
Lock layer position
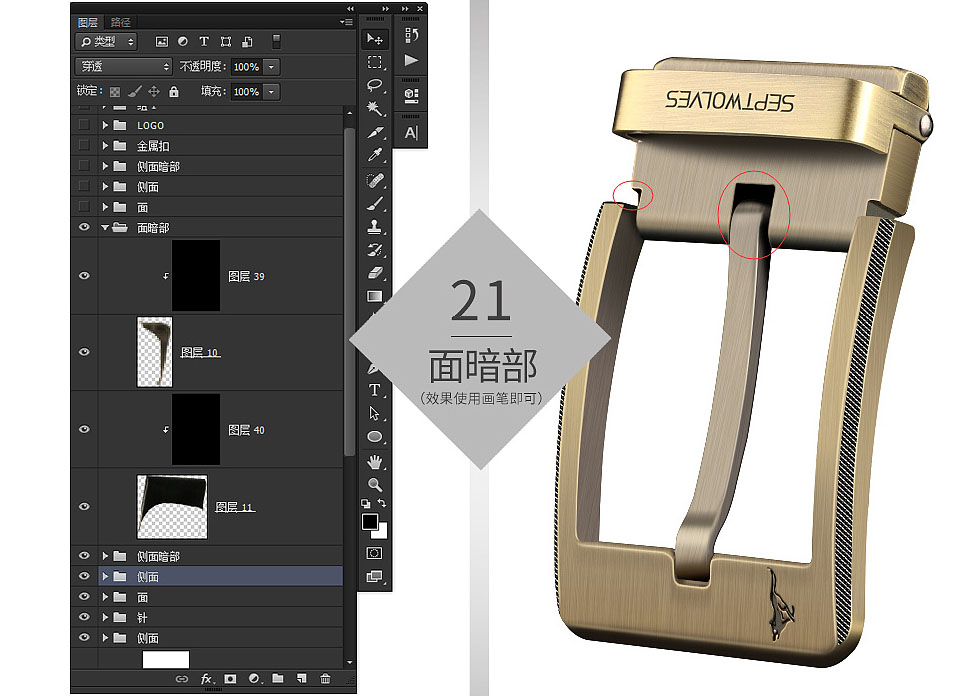click(x=154, y=91)
